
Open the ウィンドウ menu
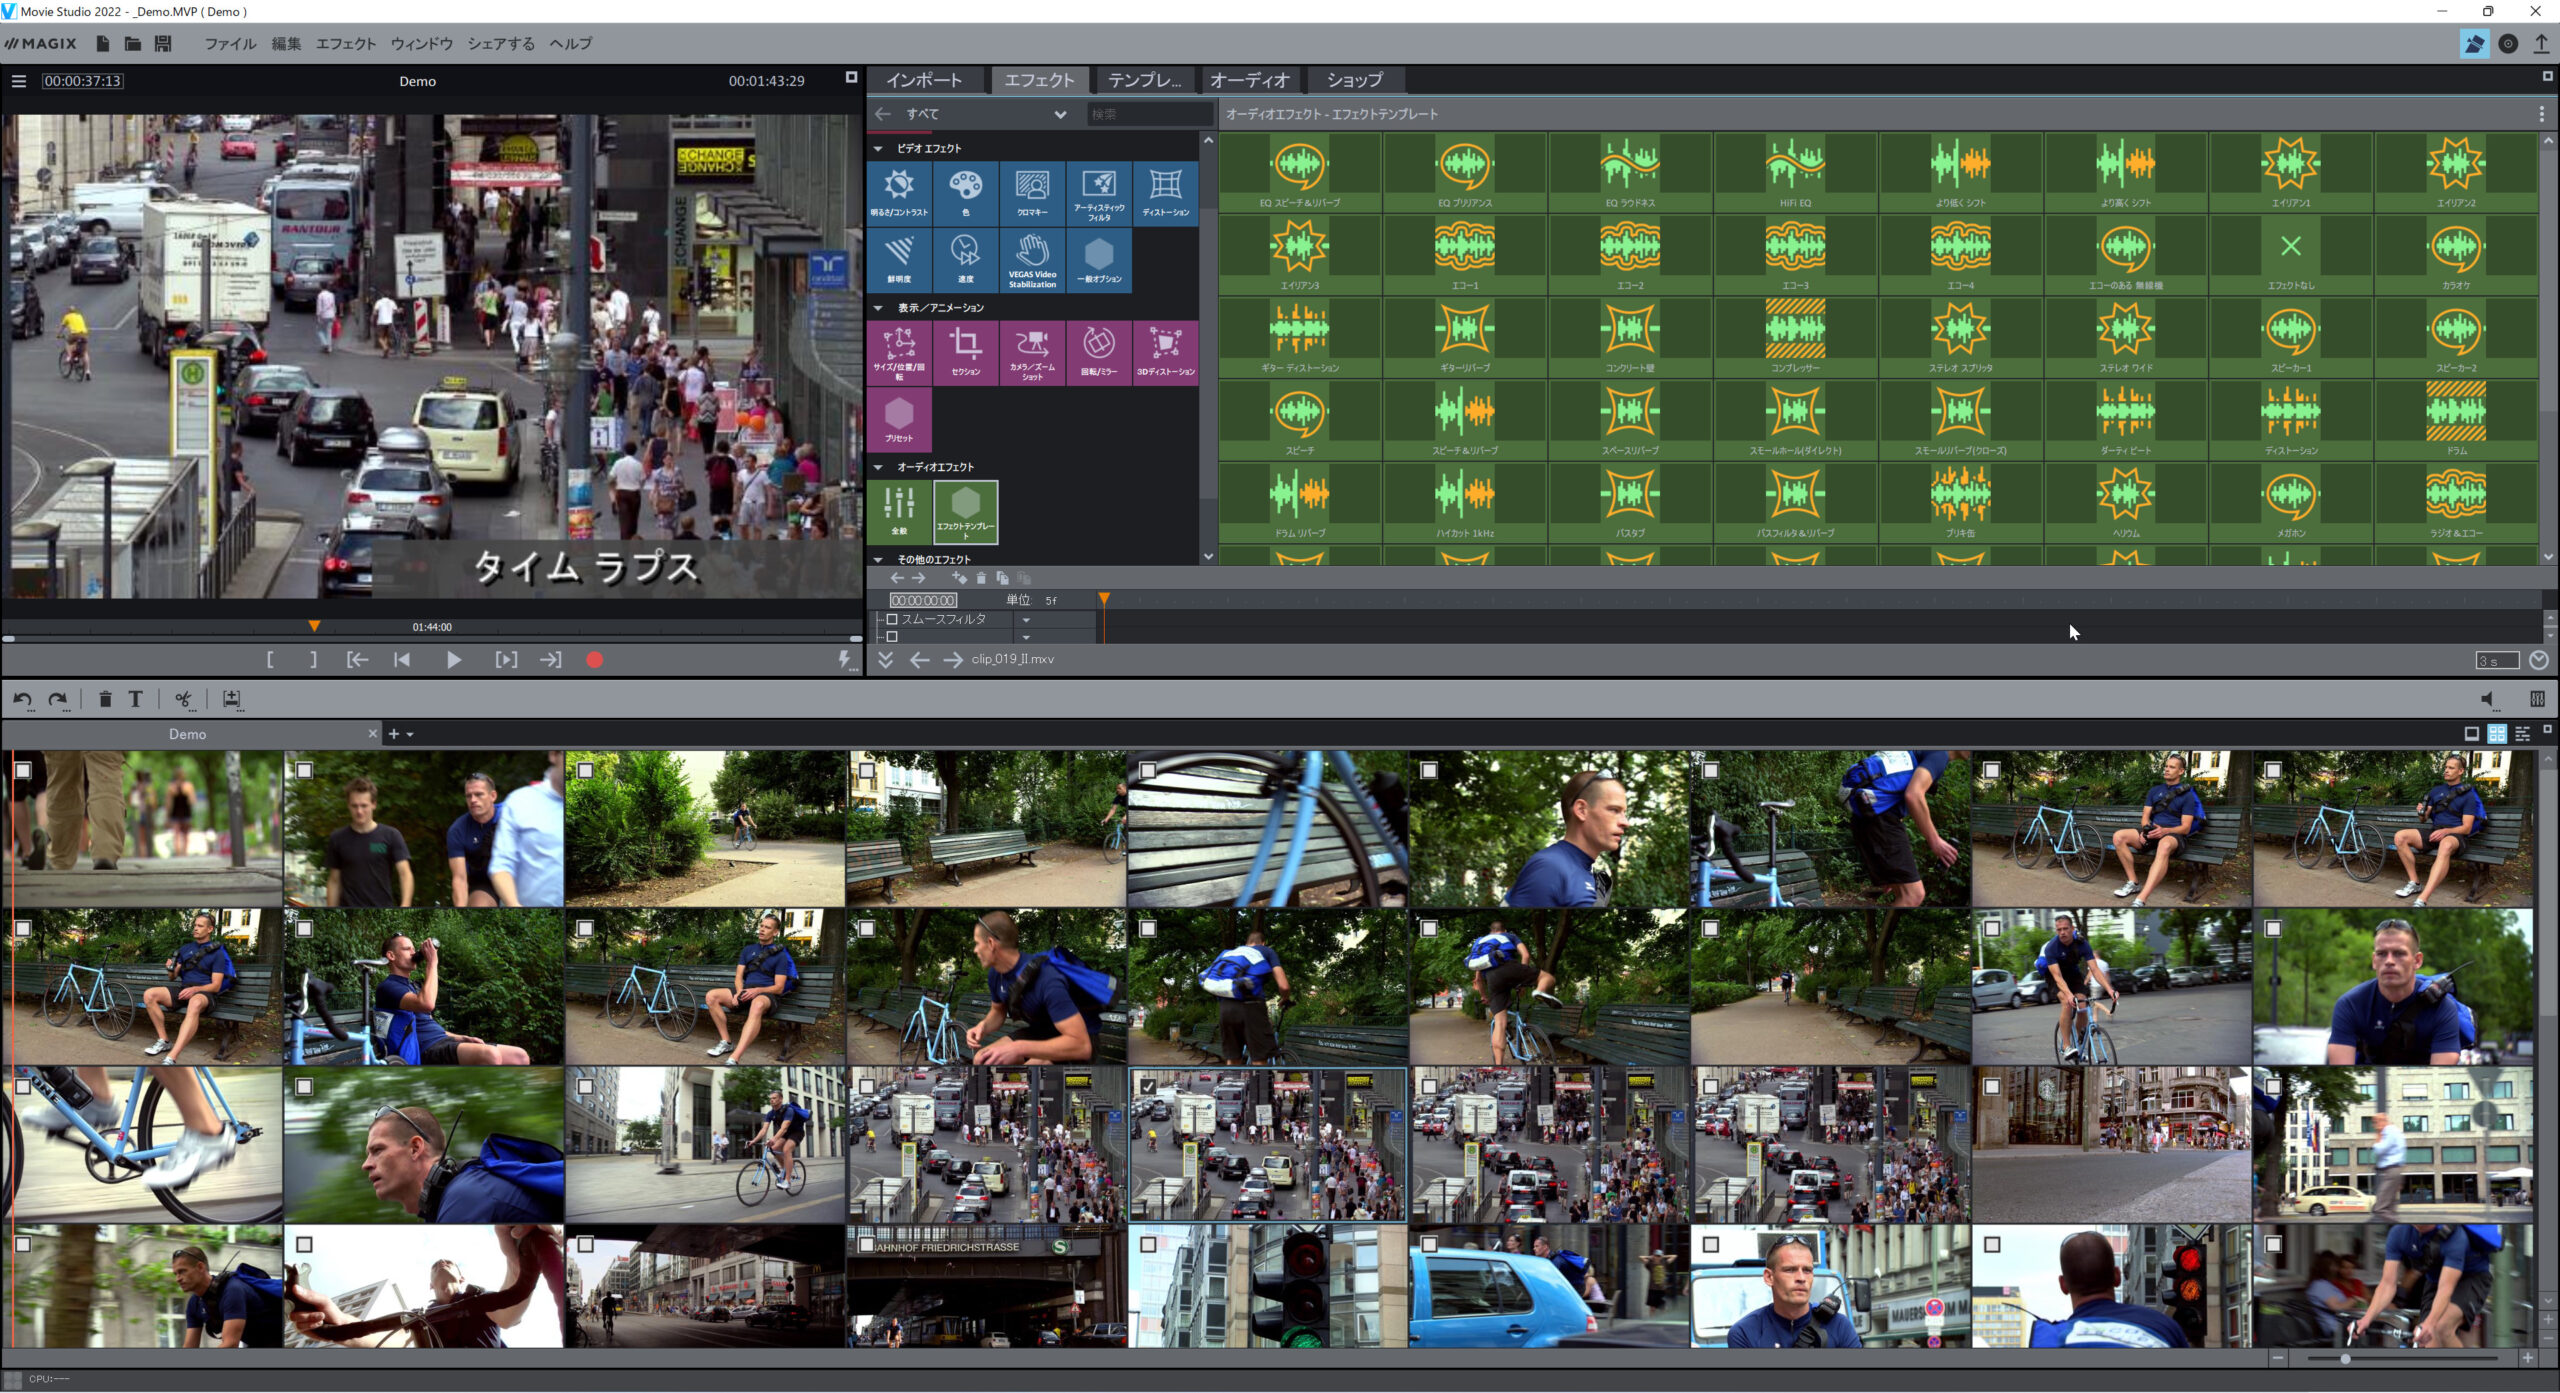point(421,44)
